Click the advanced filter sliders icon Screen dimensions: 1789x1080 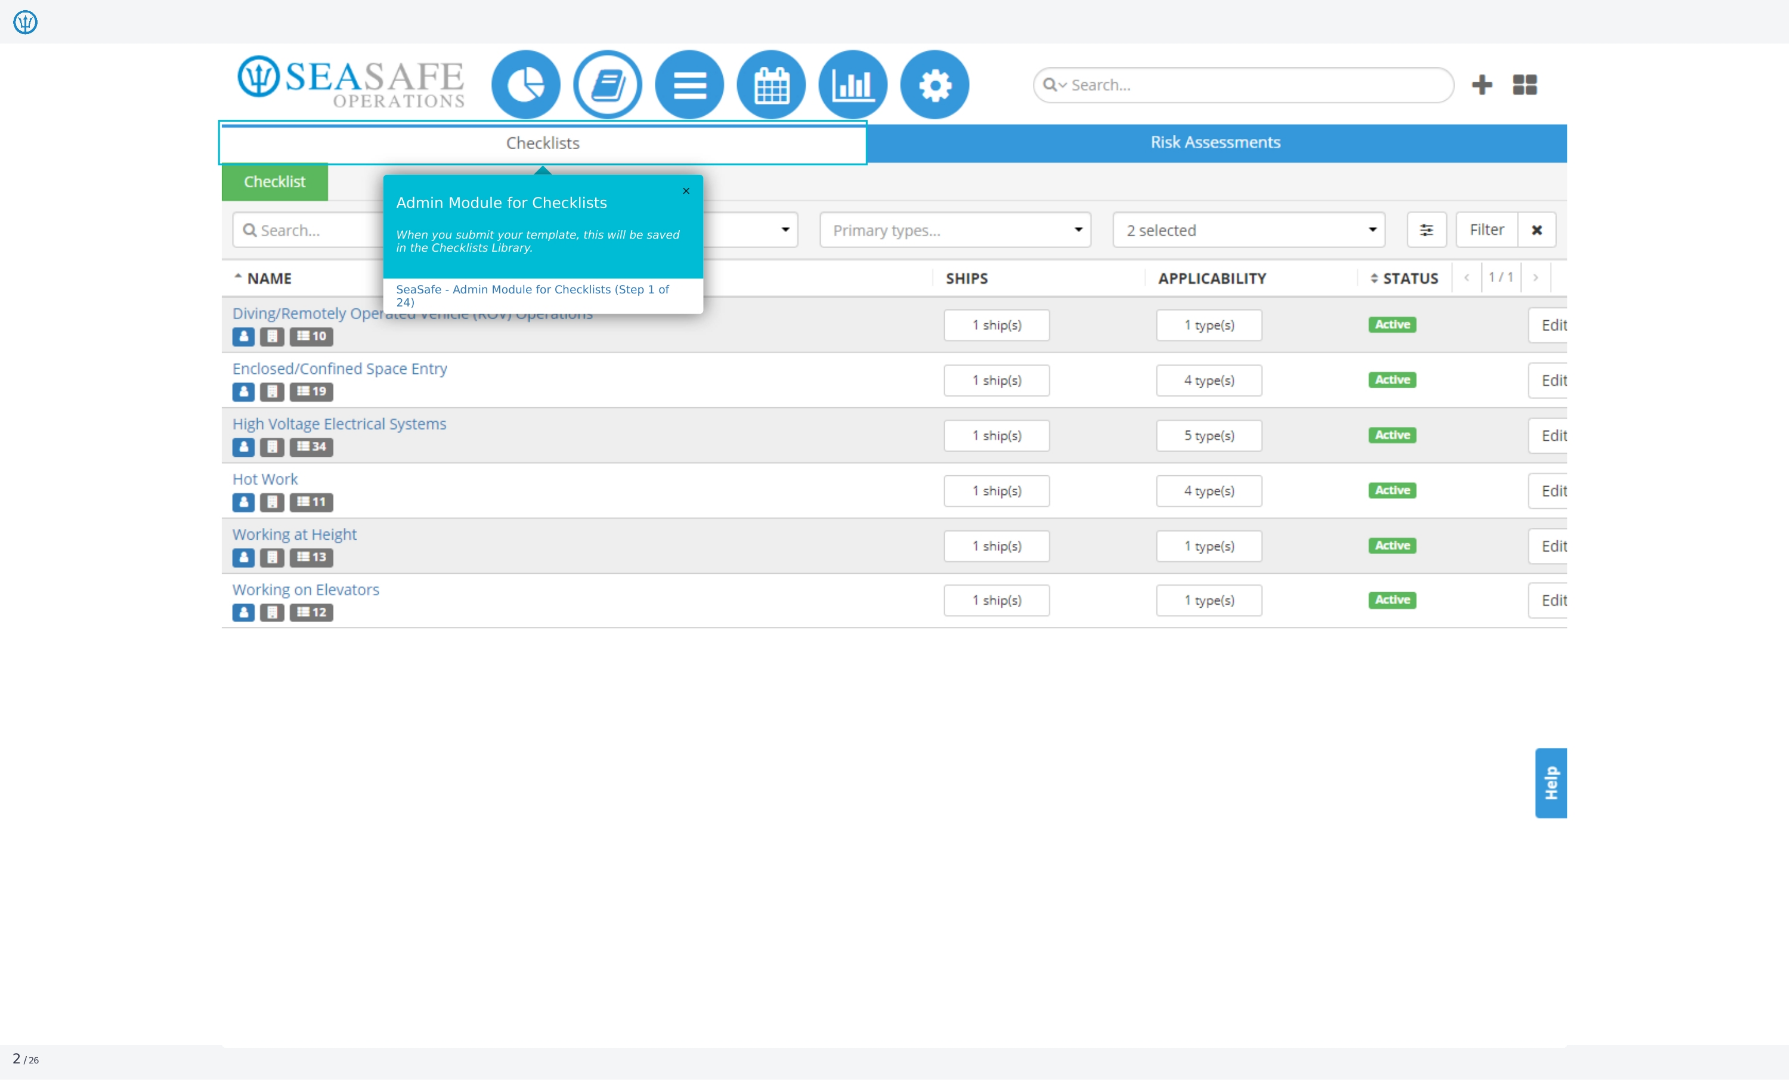(1427, 230)
